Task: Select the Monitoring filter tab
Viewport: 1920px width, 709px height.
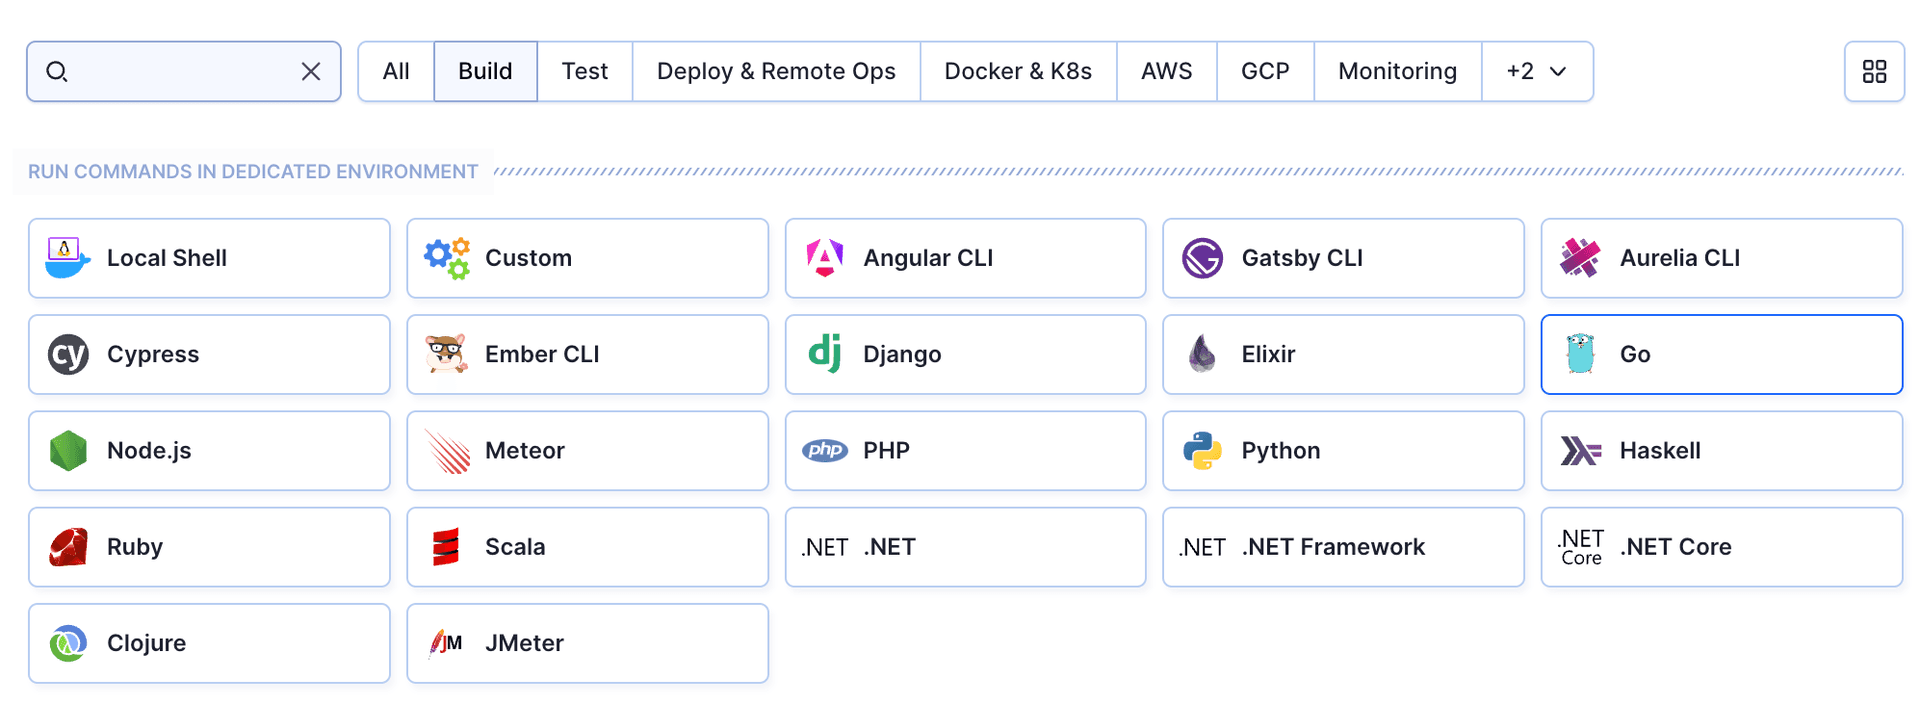Action: 1397,71
